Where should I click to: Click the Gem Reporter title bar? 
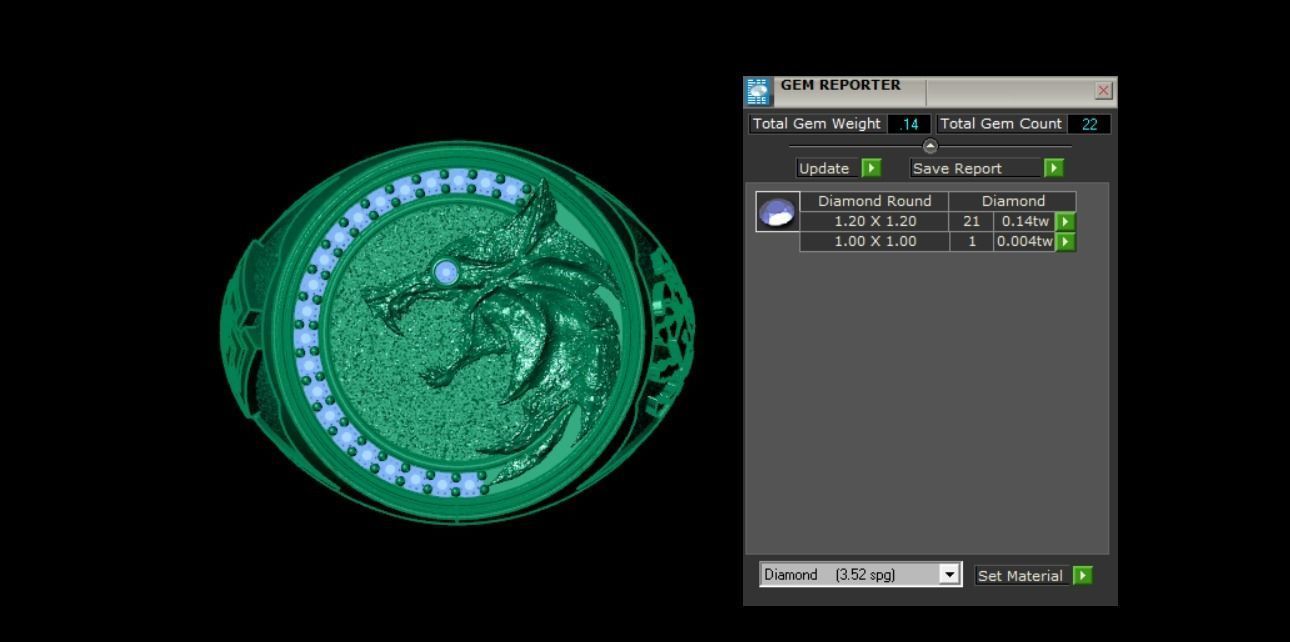pos(930,91)
